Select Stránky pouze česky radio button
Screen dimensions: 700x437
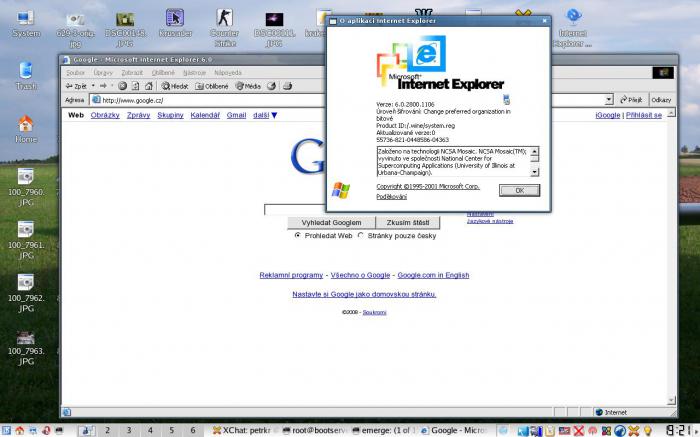point(360,235)
